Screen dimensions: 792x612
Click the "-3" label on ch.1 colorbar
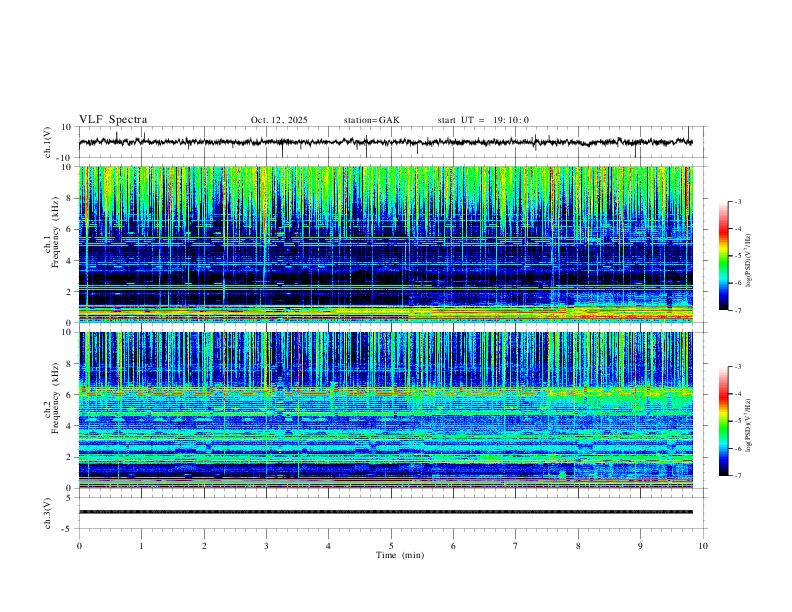[x=737, y=201]
